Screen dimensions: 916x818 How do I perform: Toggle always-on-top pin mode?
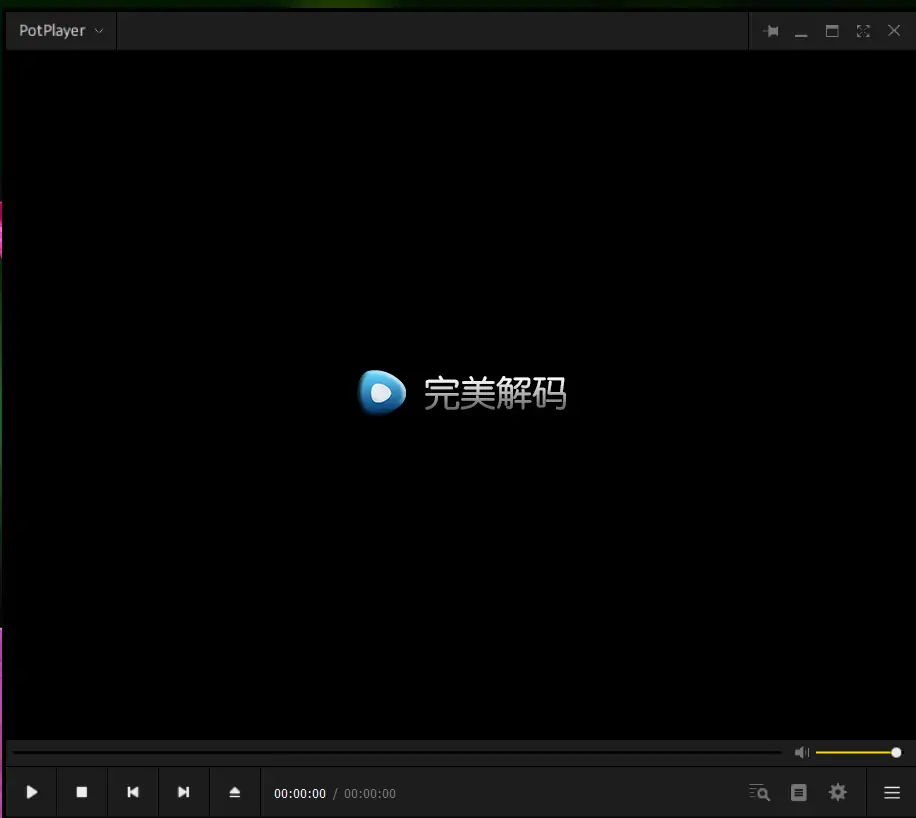click(771, 31)
